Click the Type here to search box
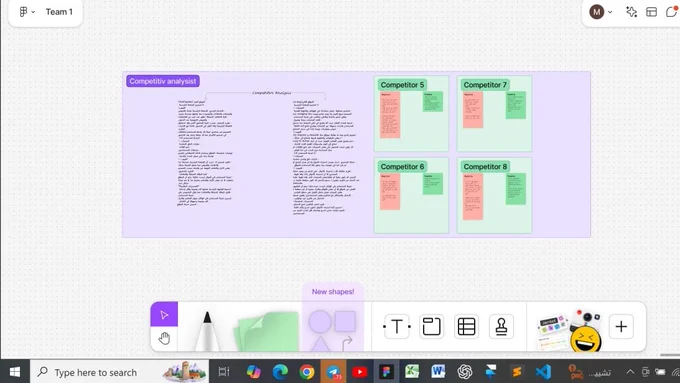 [x=119, y=372]
